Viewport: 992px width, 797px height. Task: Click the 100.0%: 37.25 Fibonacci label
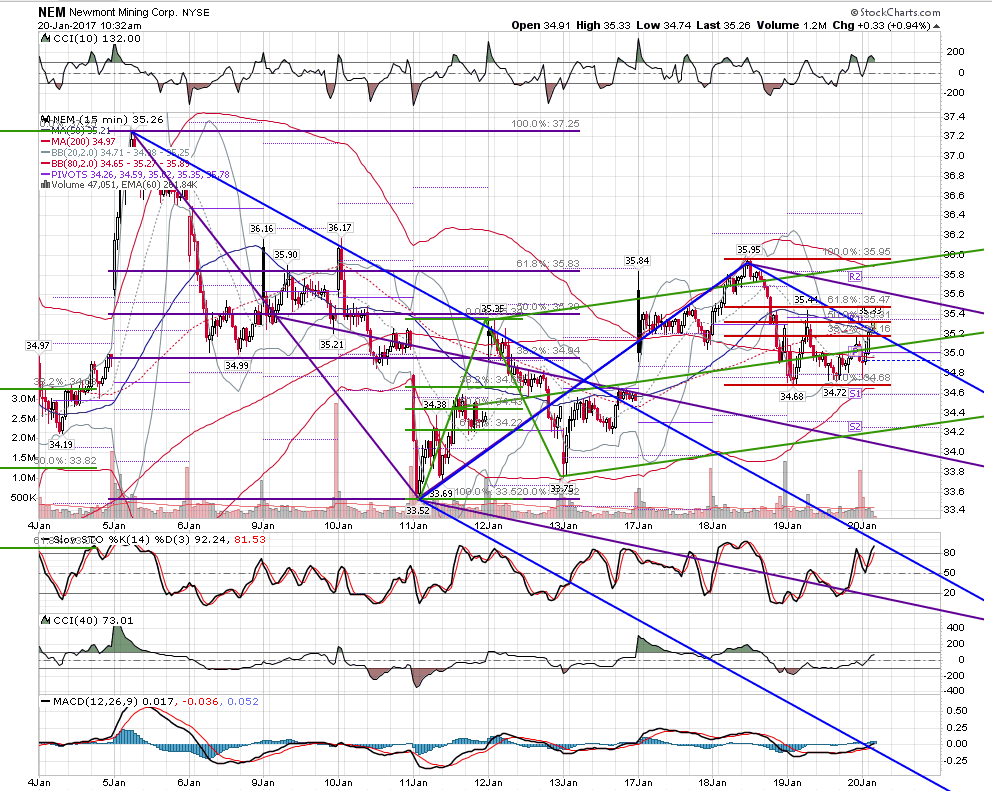tap(545, 123)
